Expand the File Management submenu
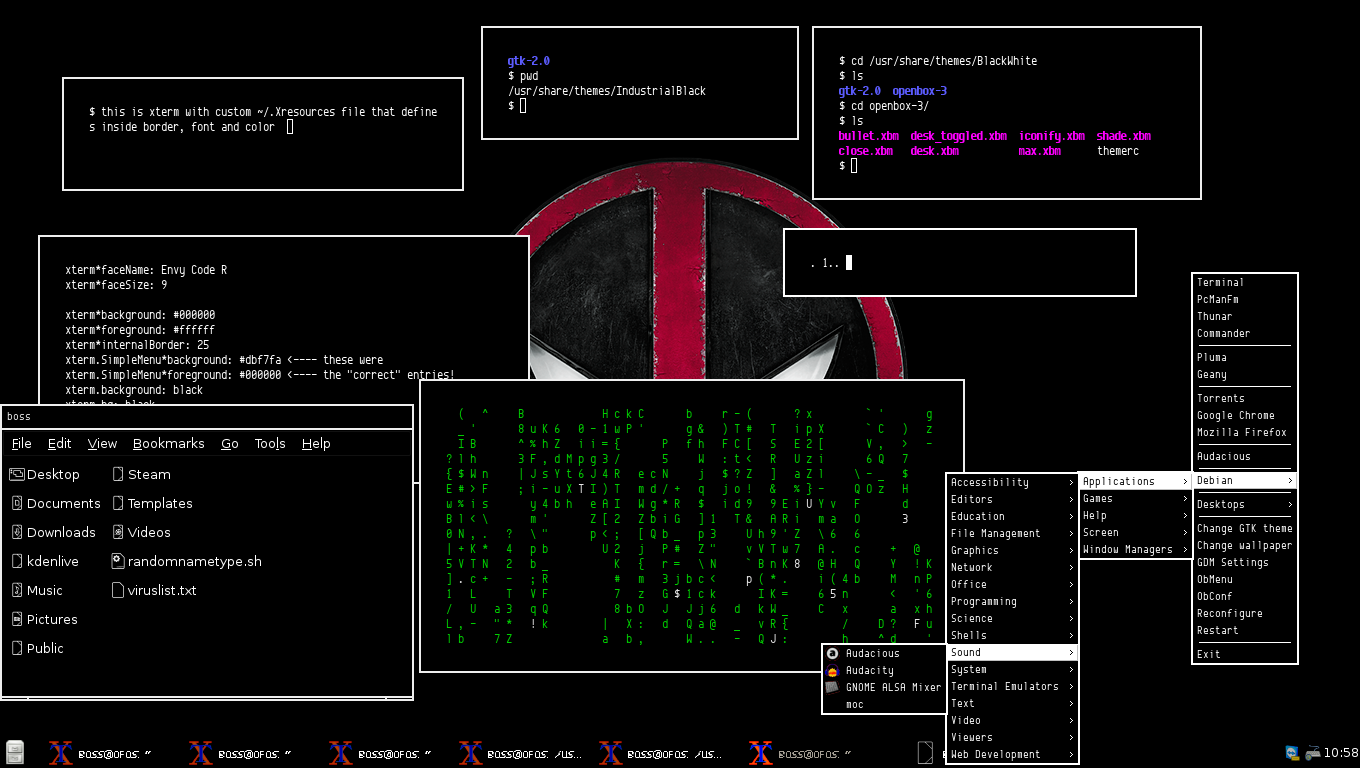 [1012, 533]
